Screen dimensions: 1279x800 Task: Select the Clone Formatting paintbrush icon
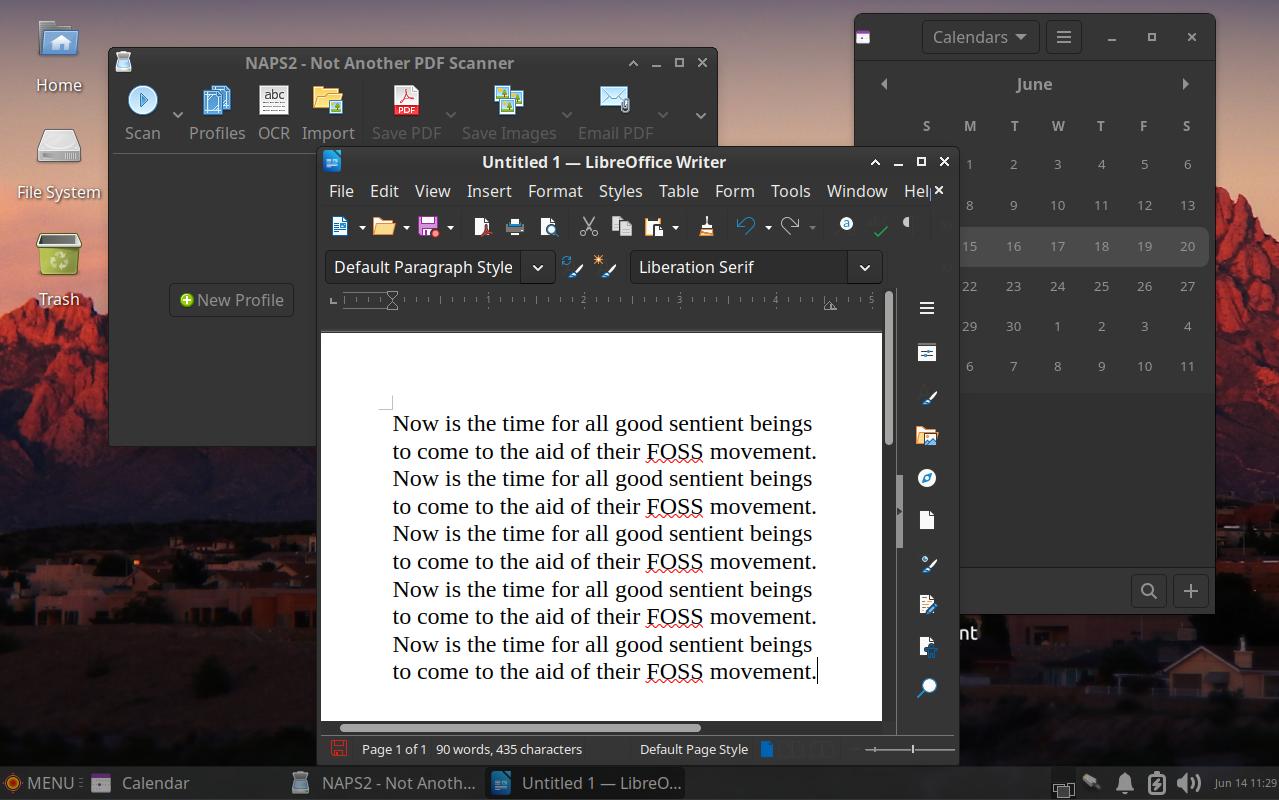(x=706, y=227)
